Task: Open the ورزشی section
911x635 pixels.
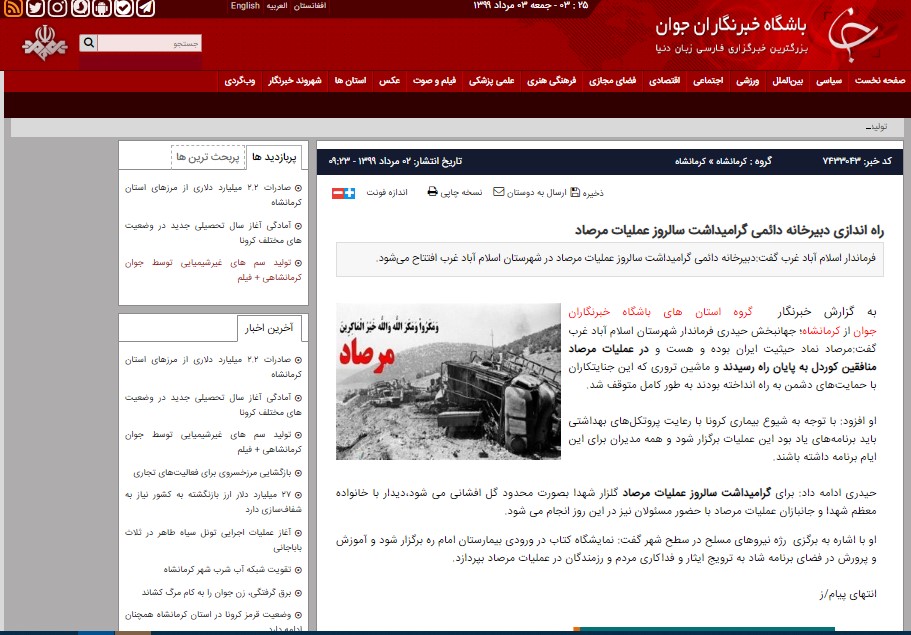Action: pos(748,81)
